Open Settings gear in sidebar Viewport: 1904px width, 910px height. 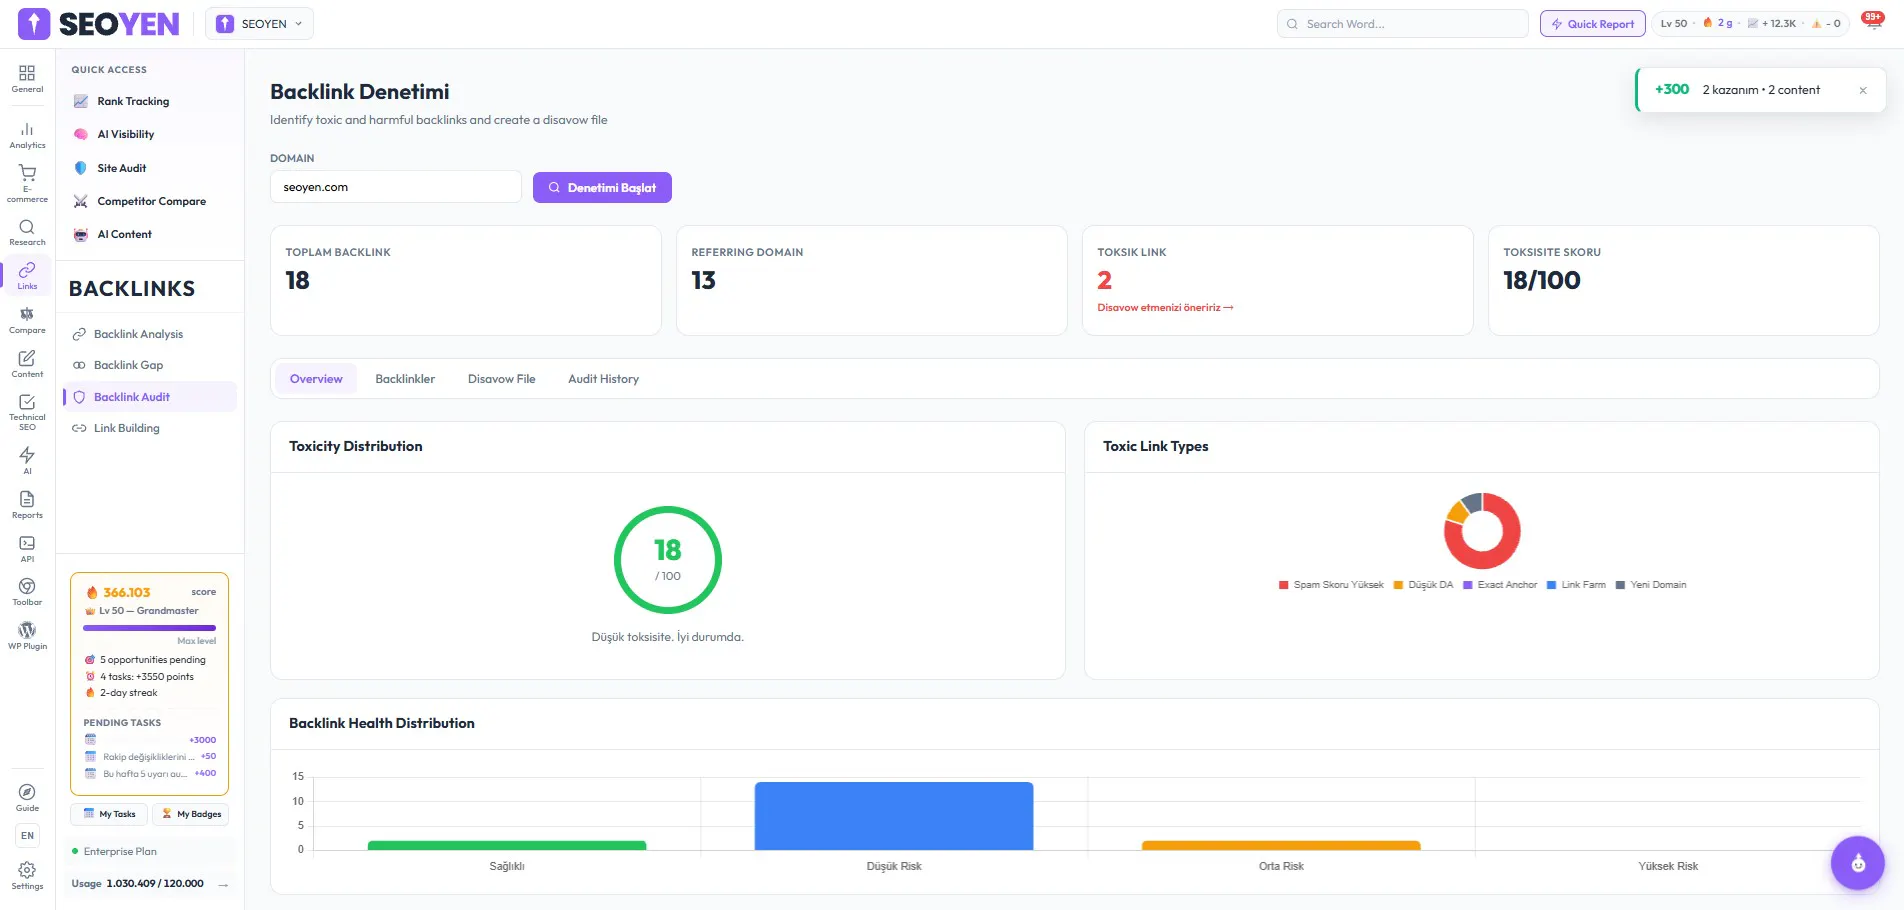[27, 876]
